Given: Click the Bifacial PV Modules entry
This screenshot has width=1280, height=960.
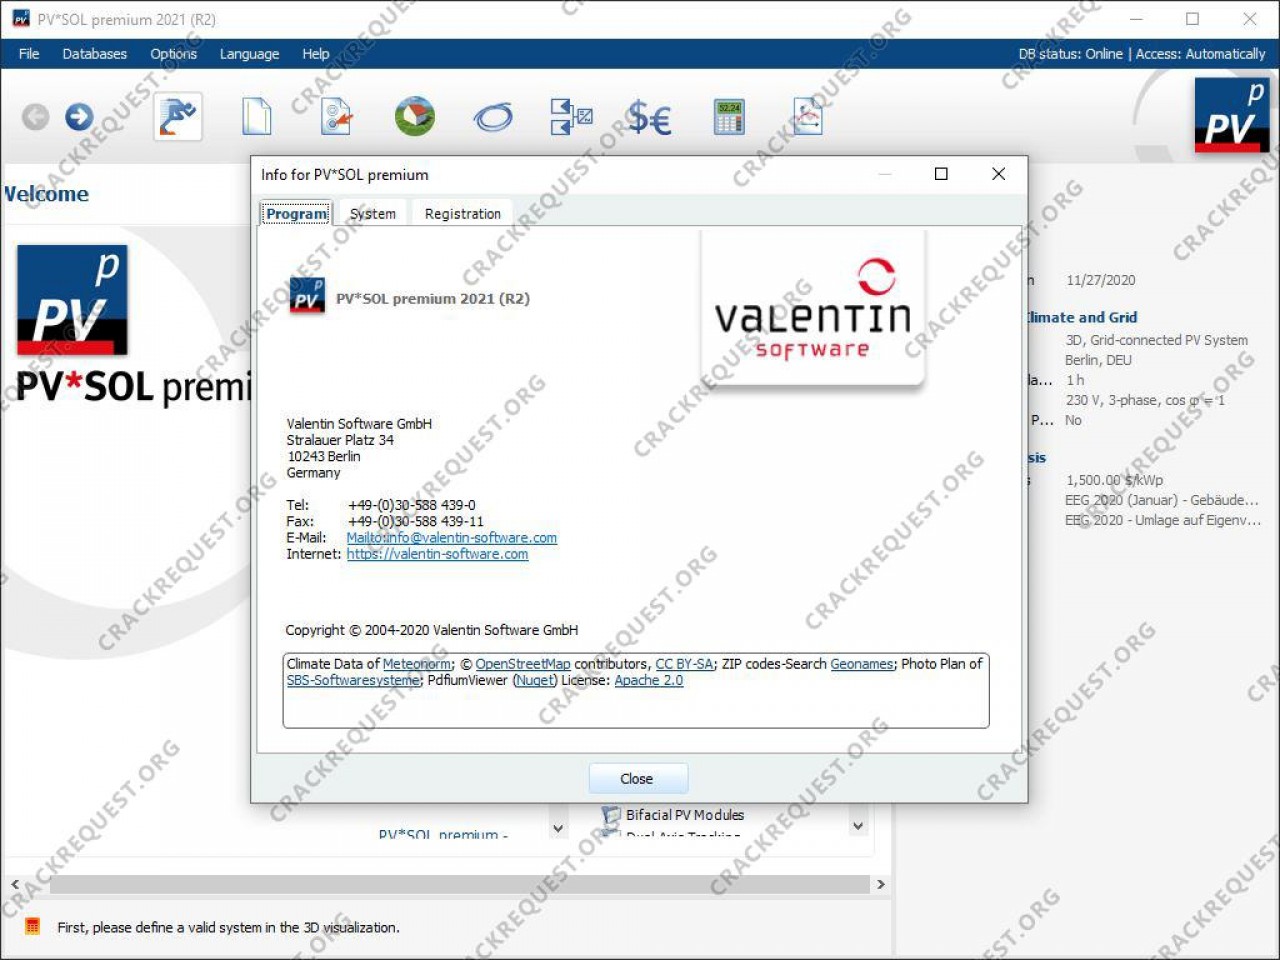Looking at the screenshot, I should [685, 815].
